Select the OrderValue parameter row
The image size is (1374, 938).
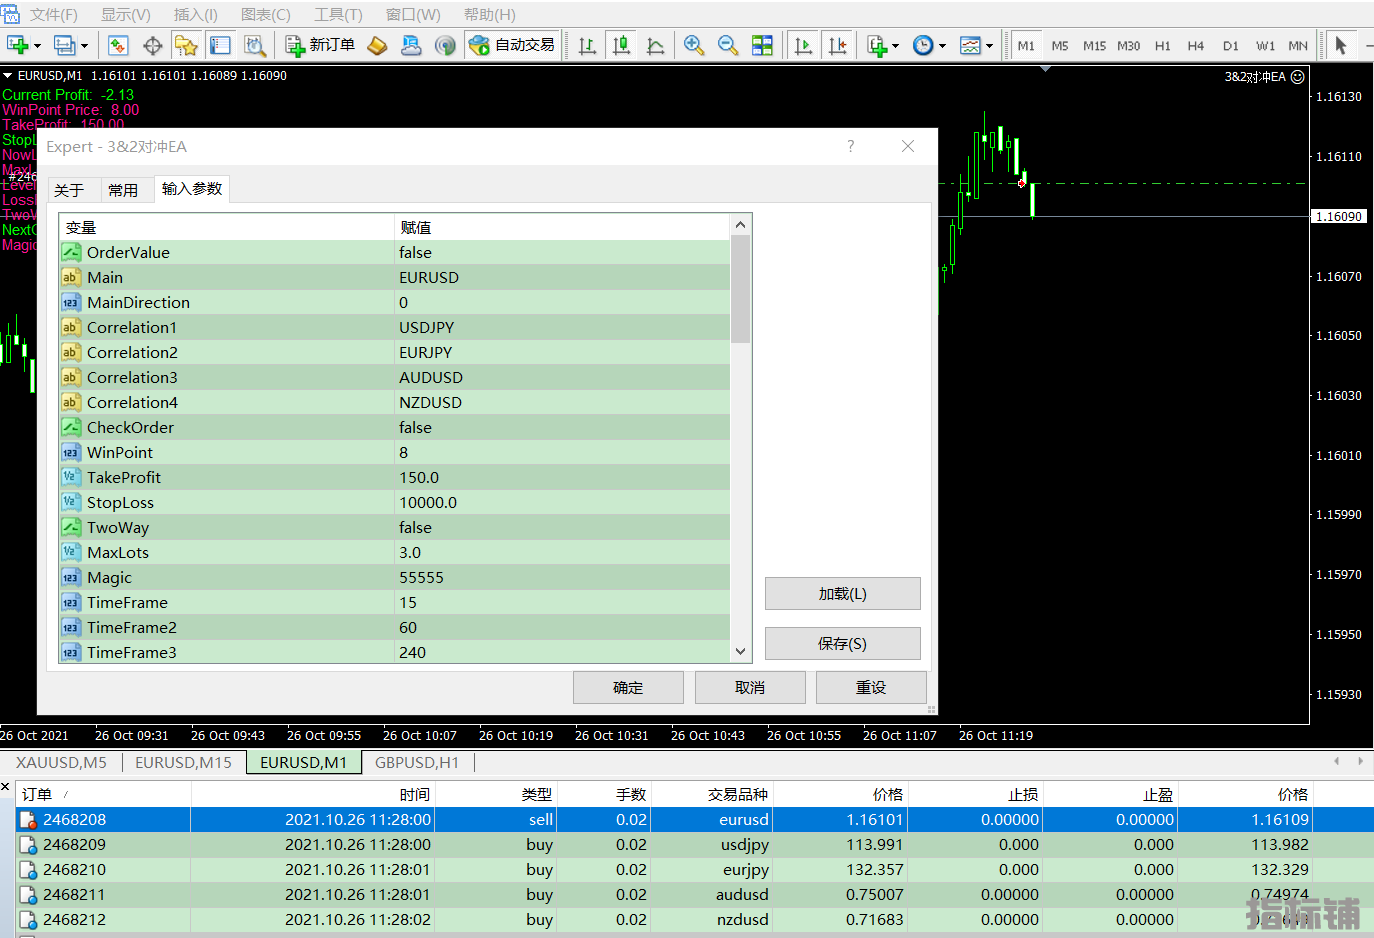[x=395, y=252]
